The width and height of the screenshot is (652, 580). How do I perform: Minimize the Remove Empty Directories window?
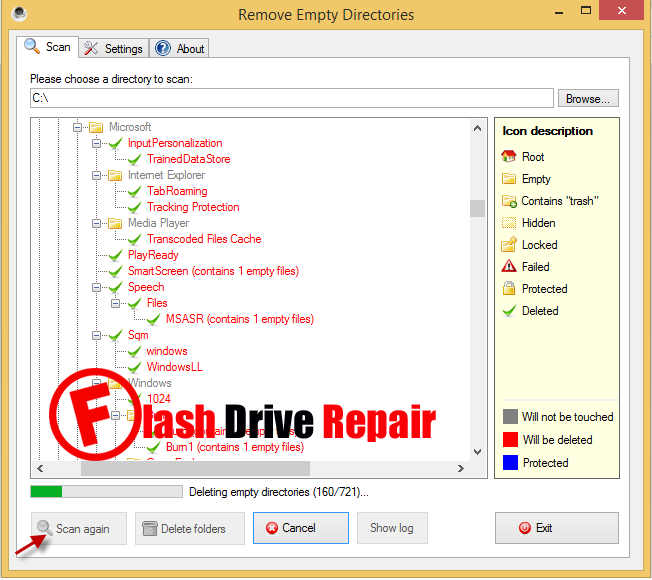(559, 12)
